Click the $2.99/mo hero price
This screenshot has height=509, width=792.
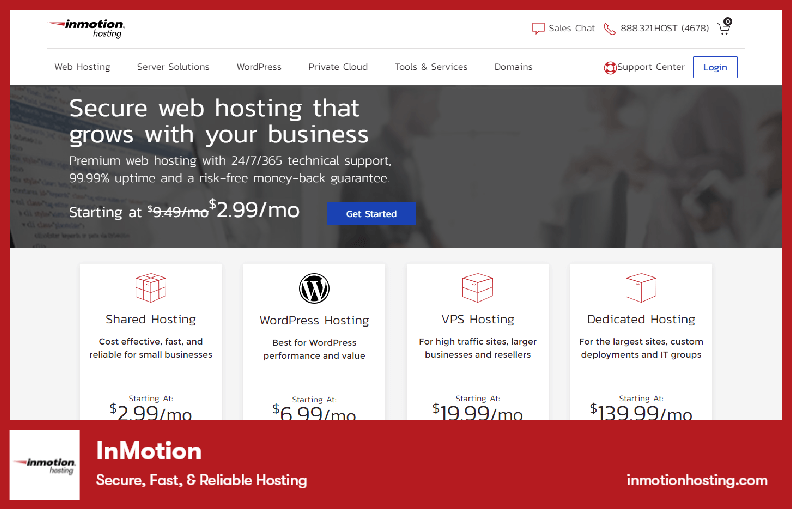[255, 210]
